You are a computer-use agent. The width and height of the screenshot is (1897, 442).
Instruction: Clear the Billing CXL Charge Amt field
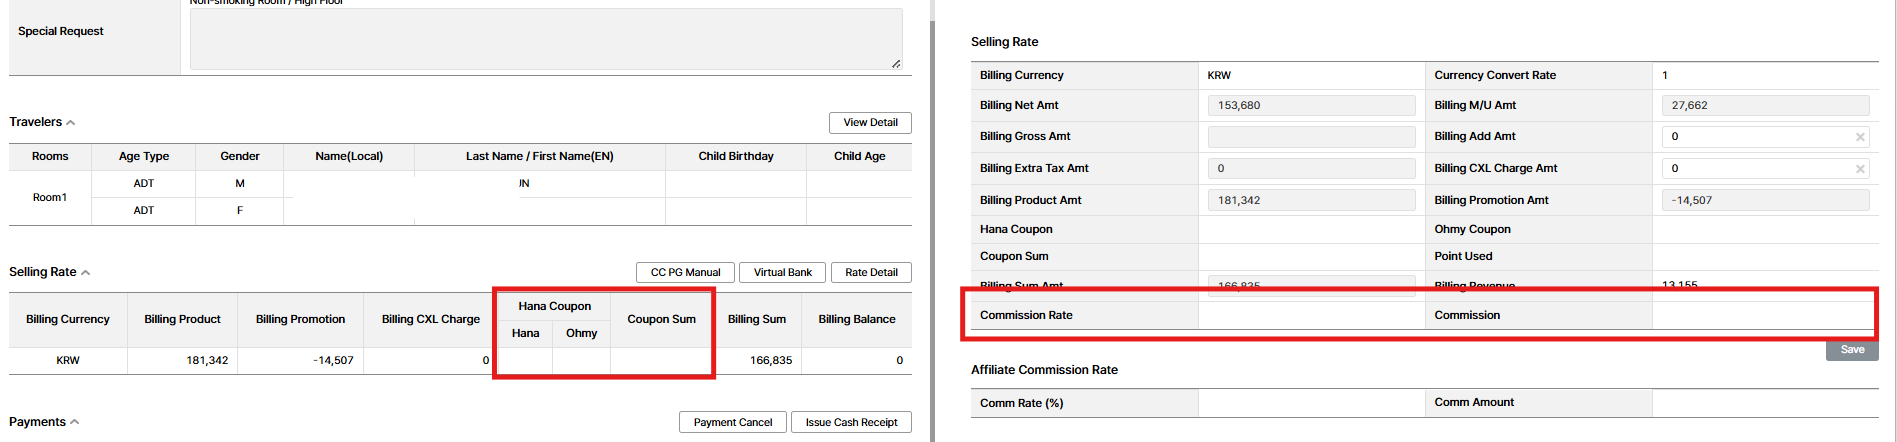pyautogui.click(x=1859, y=169)
